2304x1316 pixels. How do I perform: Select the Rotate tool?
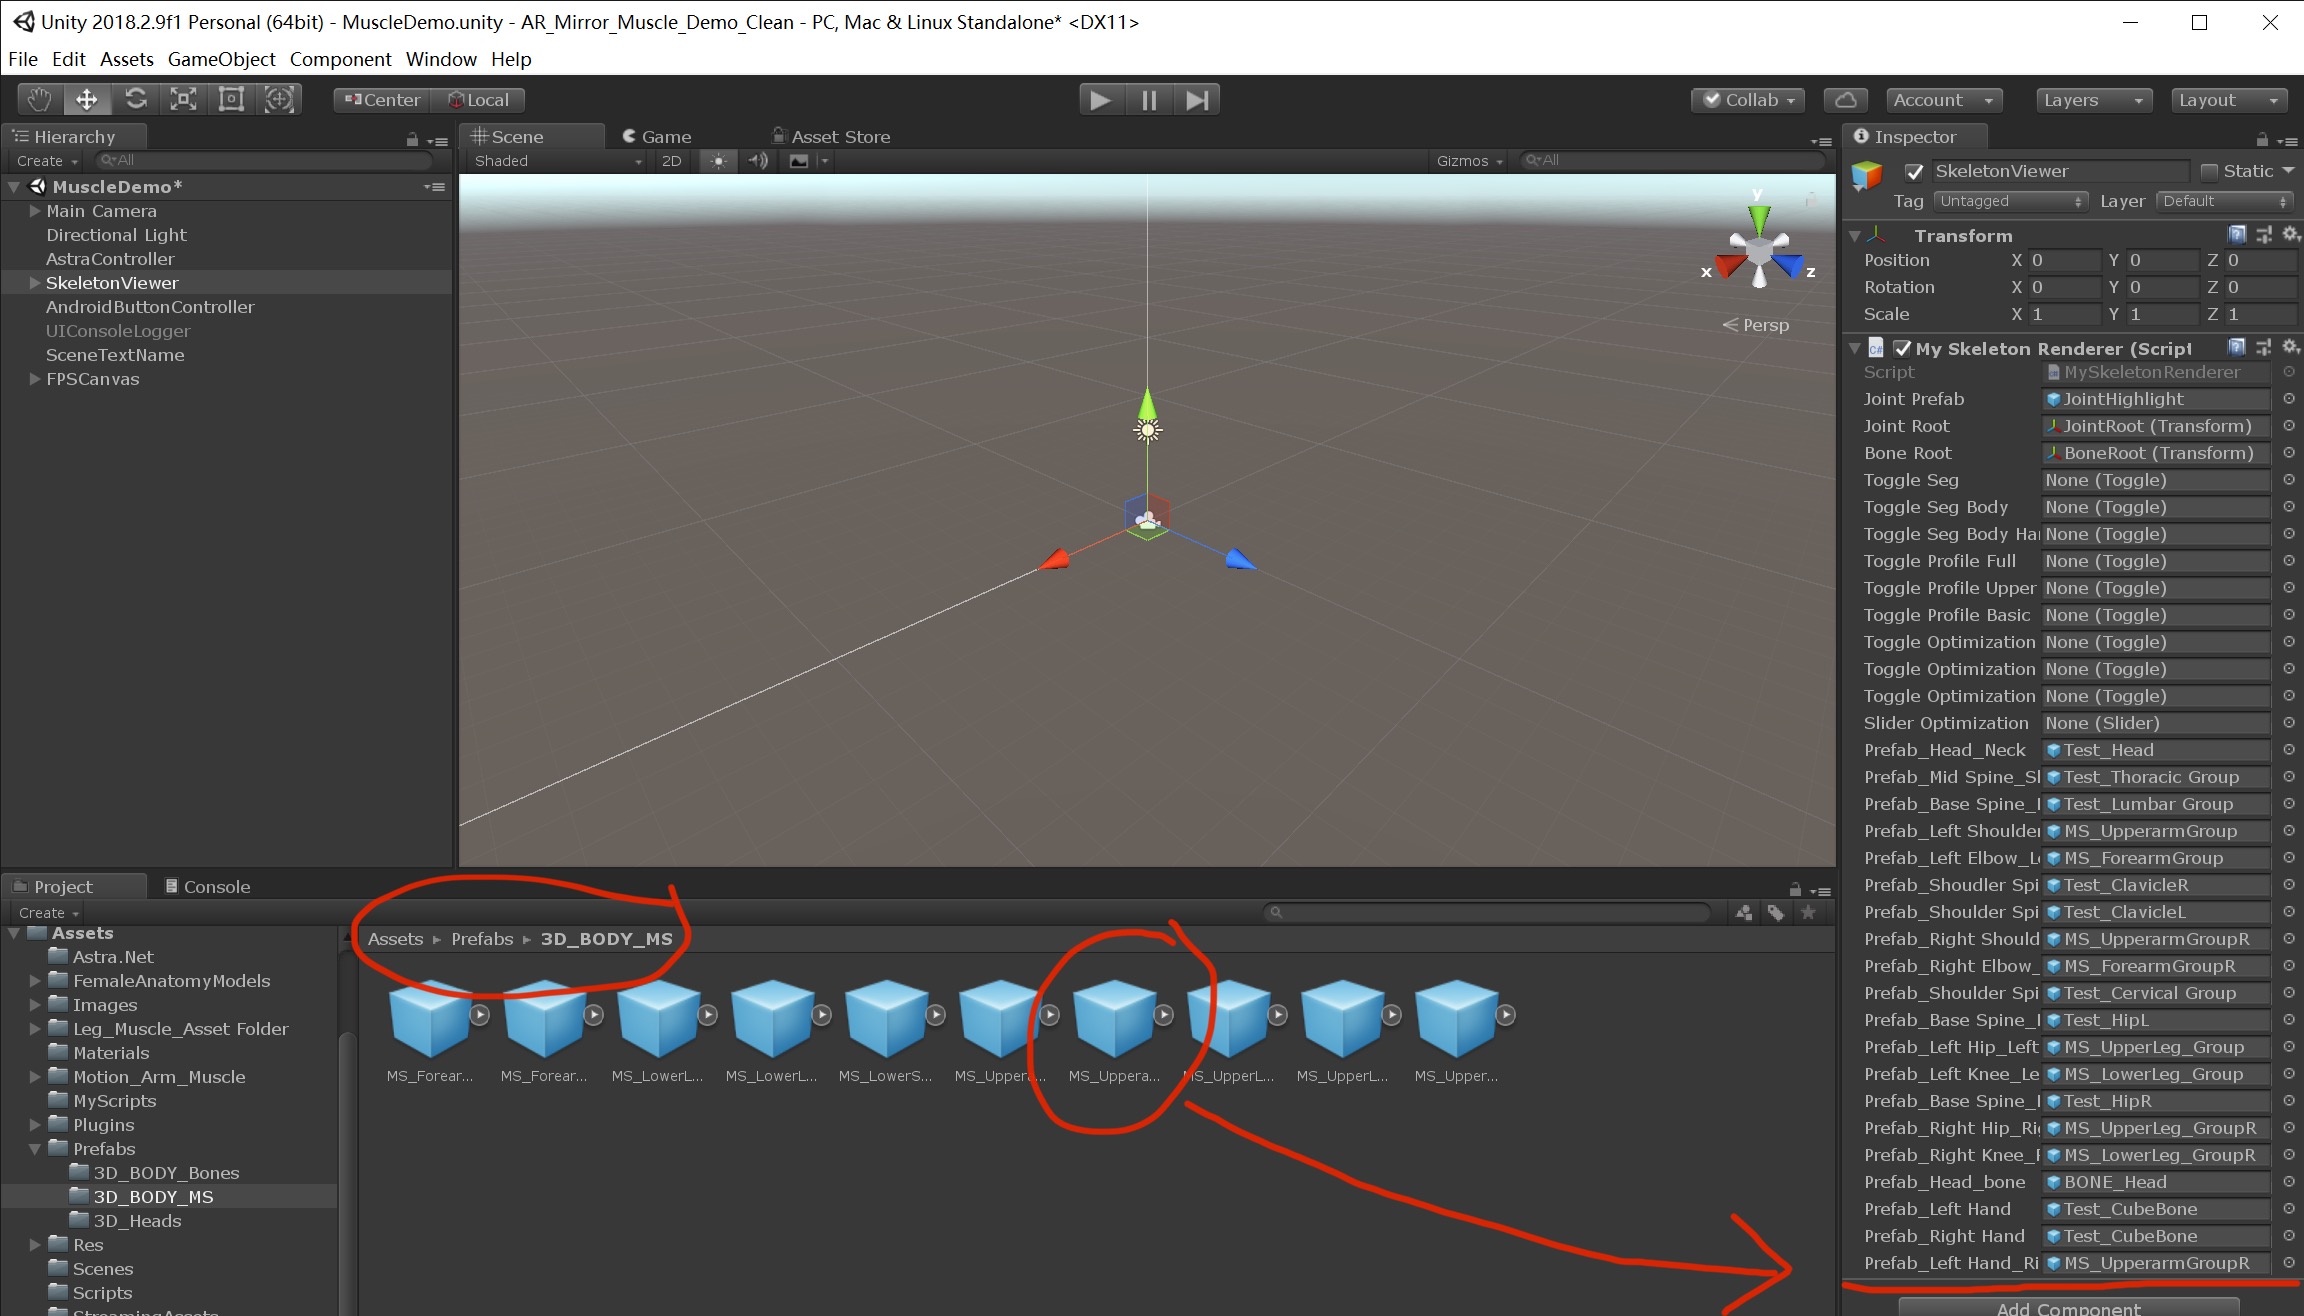pos(134,99)
